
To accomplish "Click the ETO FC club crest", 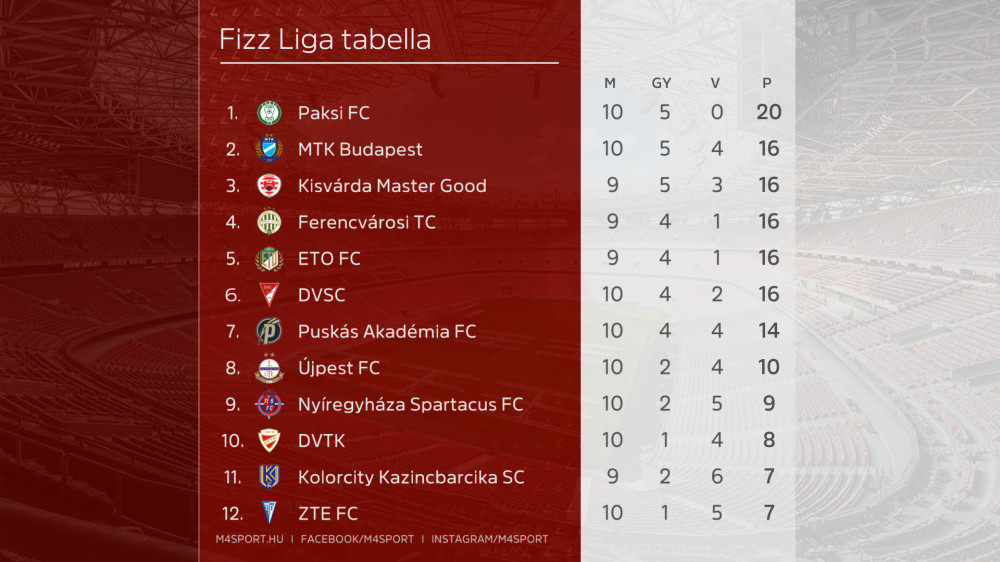I will [269, 258].
